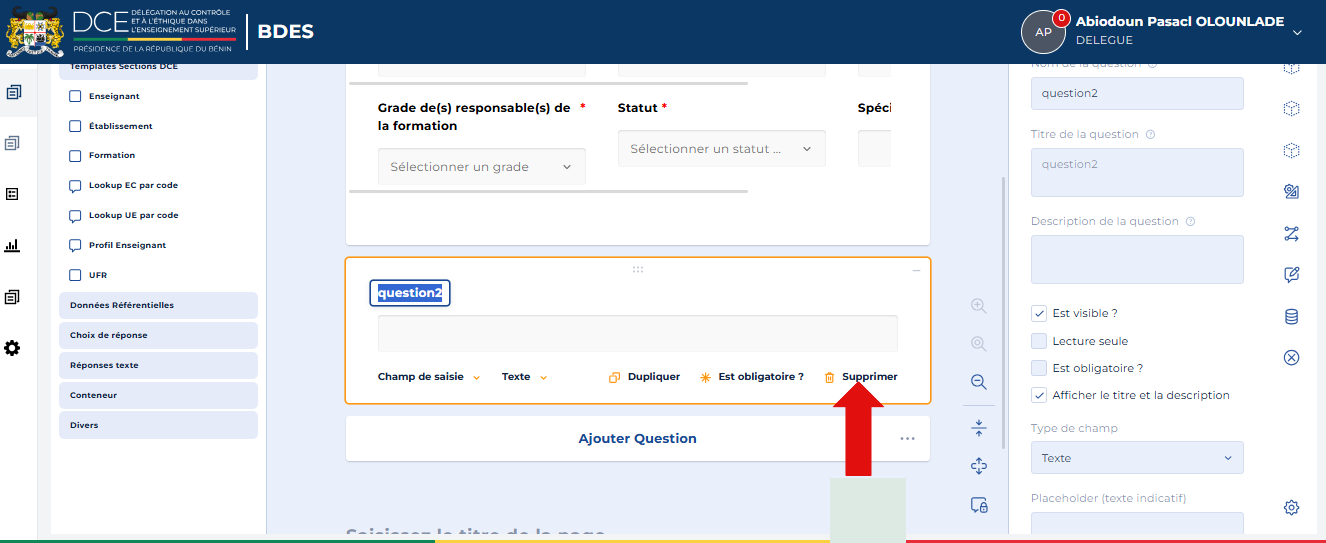Click the question2 highlighted title in card
This screenshot has width=1326, height=543.
tap(410, 293)
